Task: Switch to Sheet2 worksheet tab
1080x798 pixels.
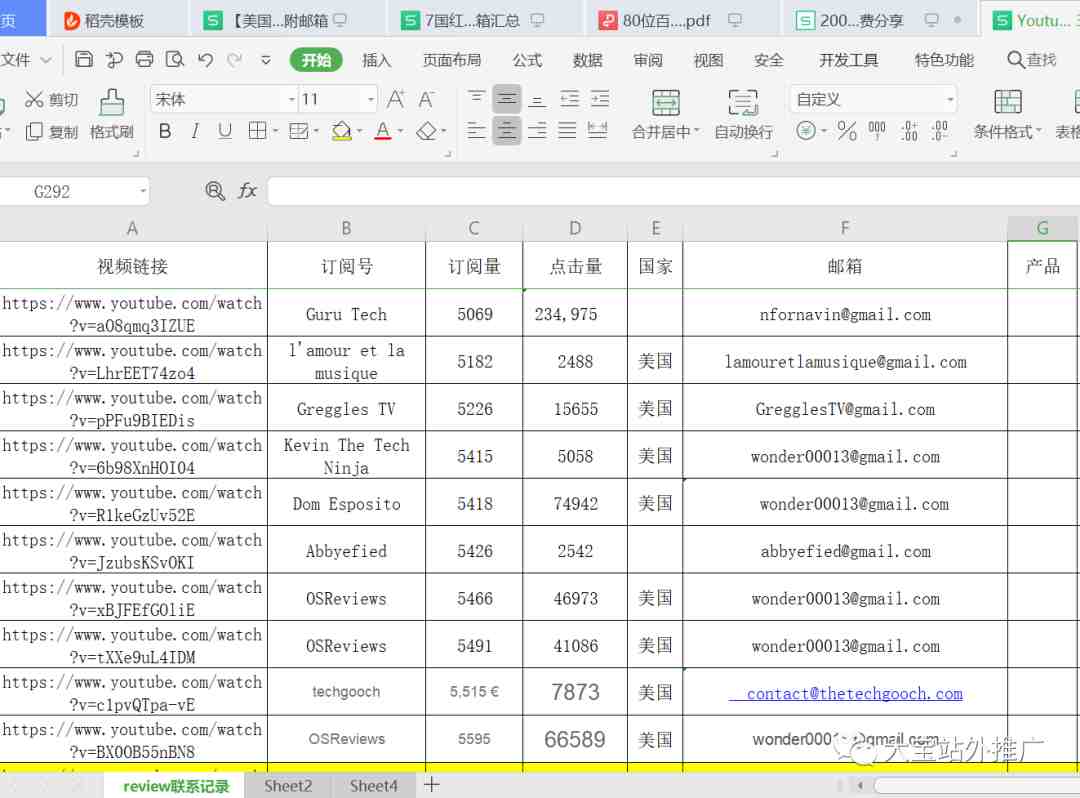Action: point(288,786)
